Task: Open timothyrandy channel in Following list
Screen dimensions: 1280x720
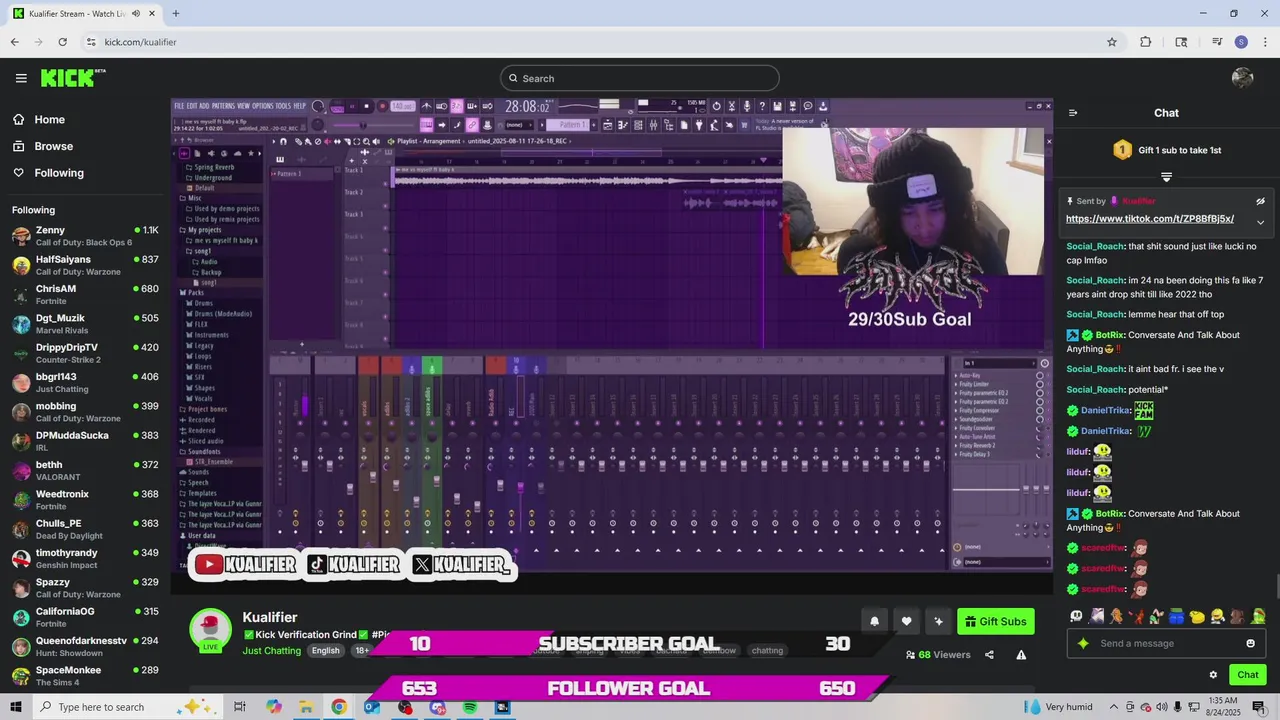Action: tap(85, 558)
